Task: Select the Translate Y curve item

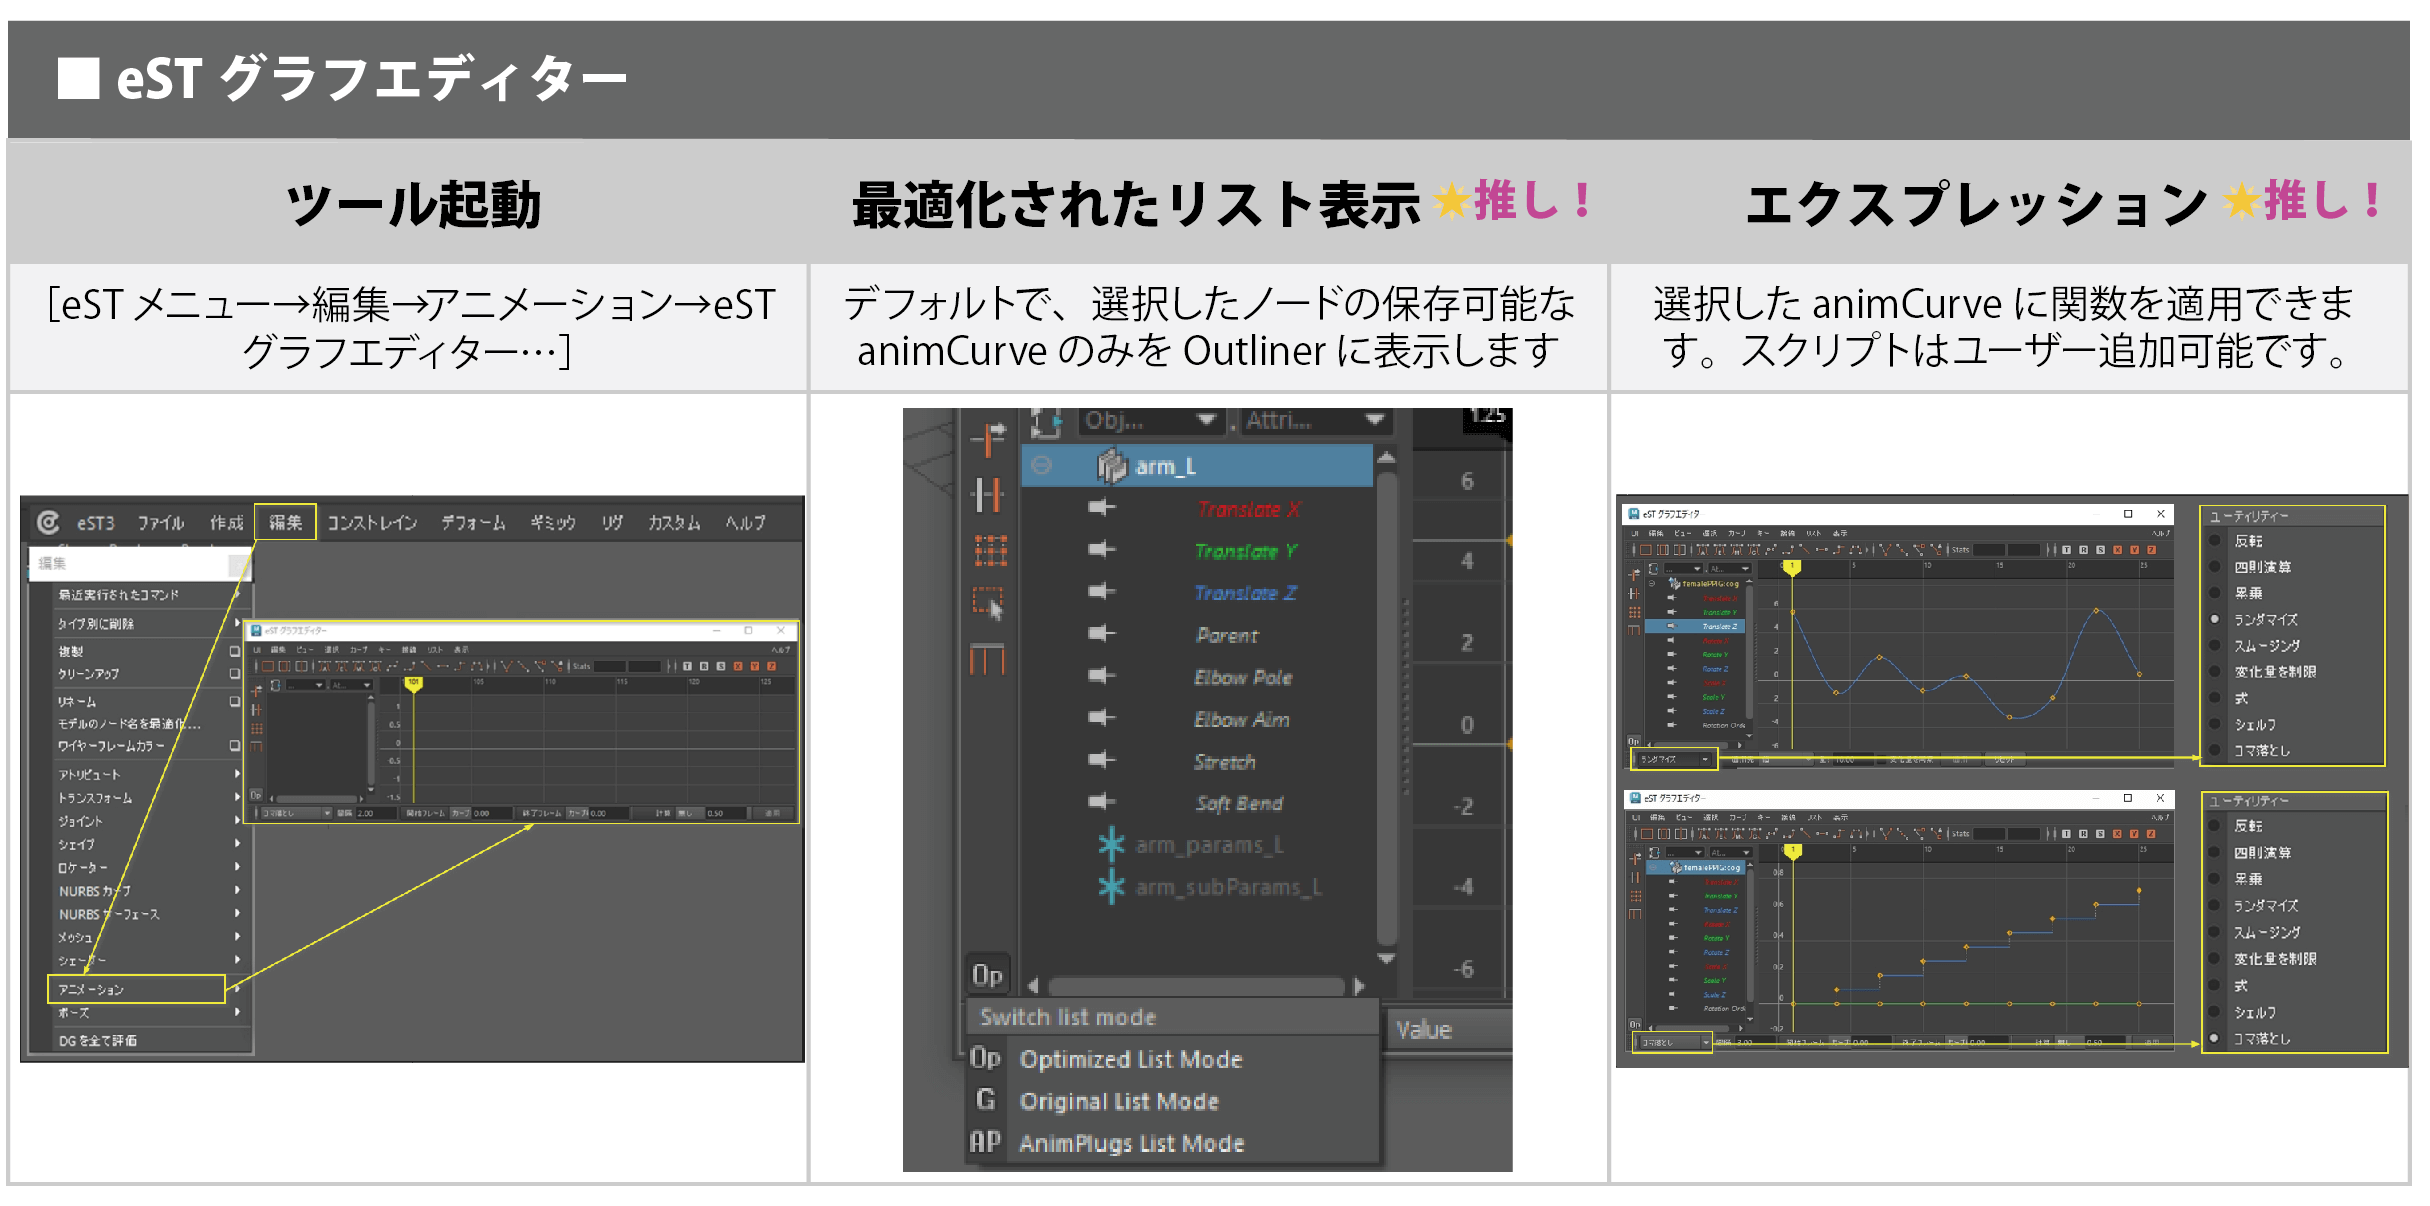Action: [x=1245, y=551]
